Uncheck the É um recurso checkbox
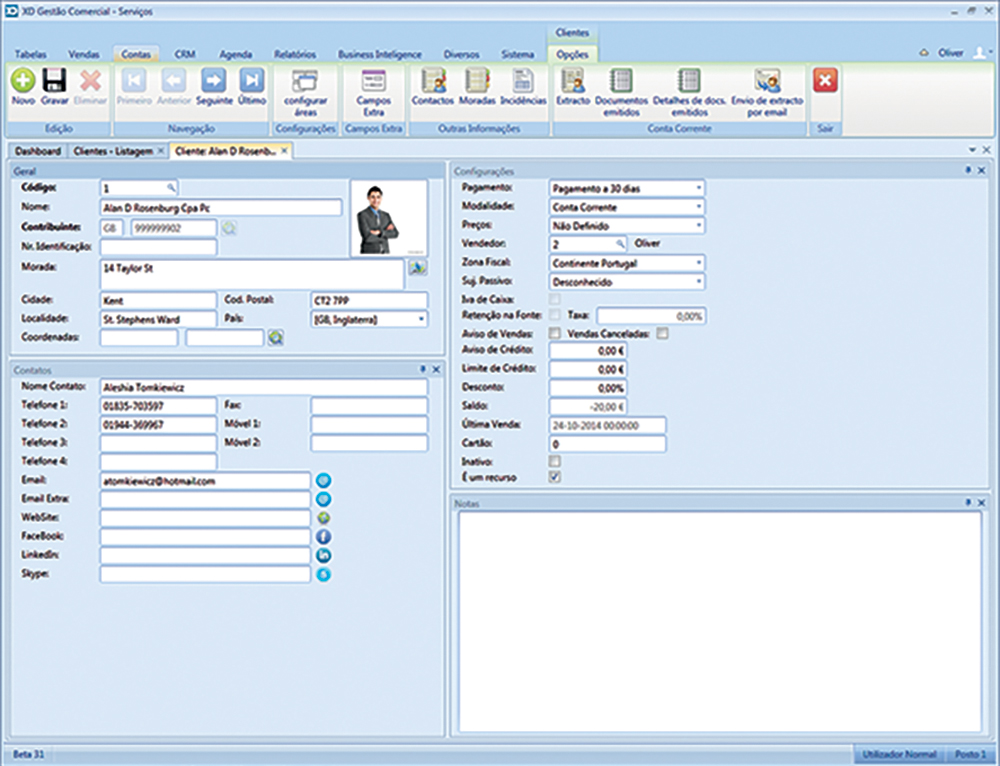 (555, 477)
